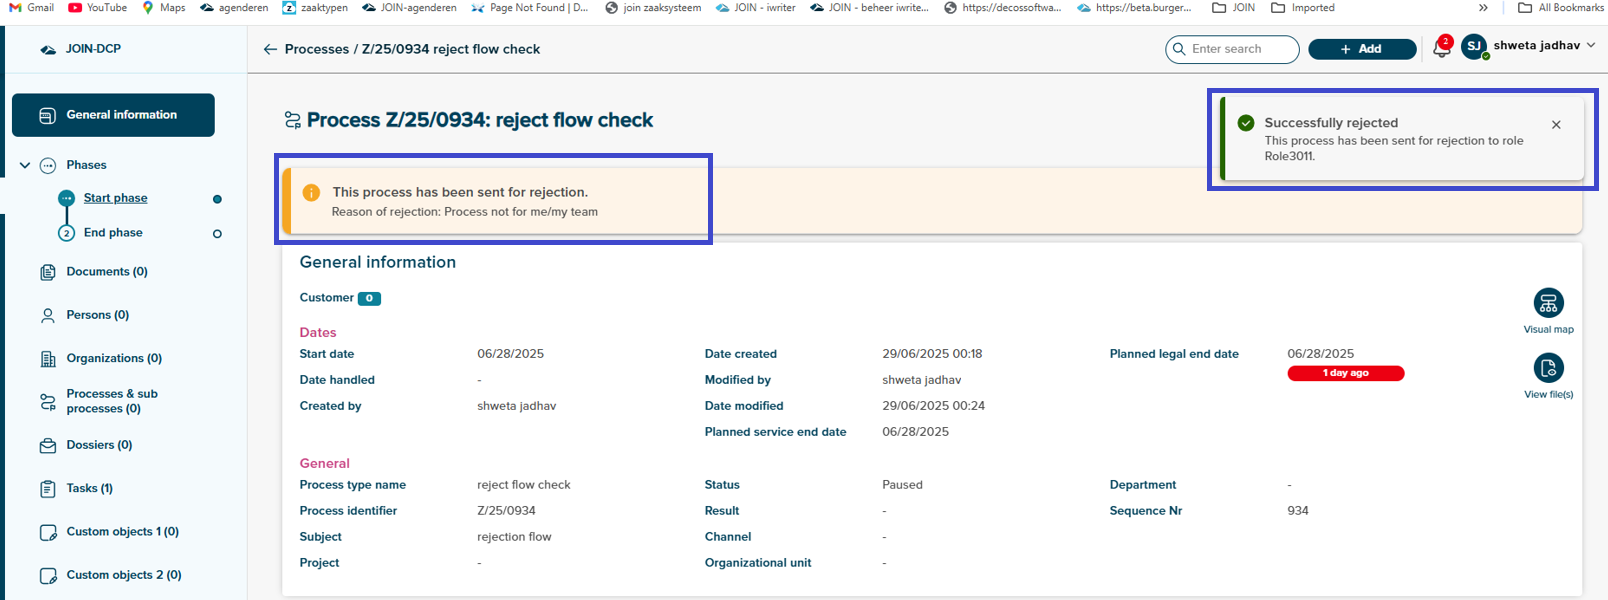1608x600 pixels.
Task: Click the Enter search field
Action: point(1240,49)
